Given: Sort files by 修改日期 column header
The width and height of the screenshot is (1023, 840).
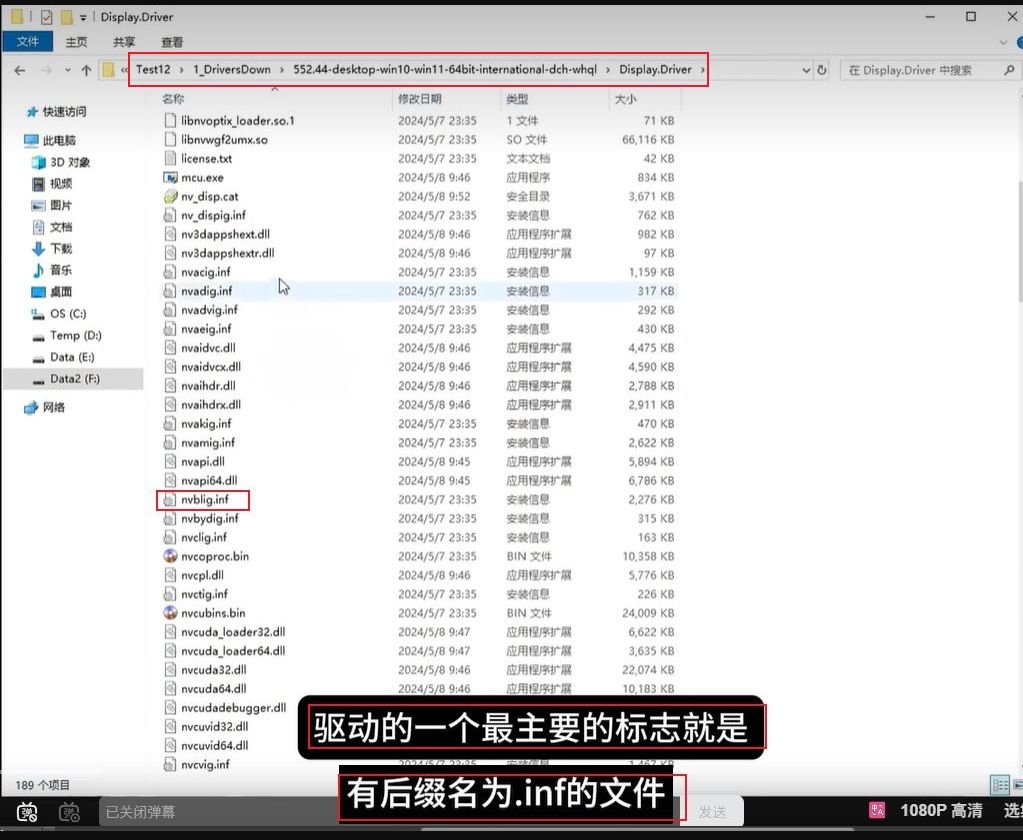Looking at the screenshot, I should [x=420, y=99].
